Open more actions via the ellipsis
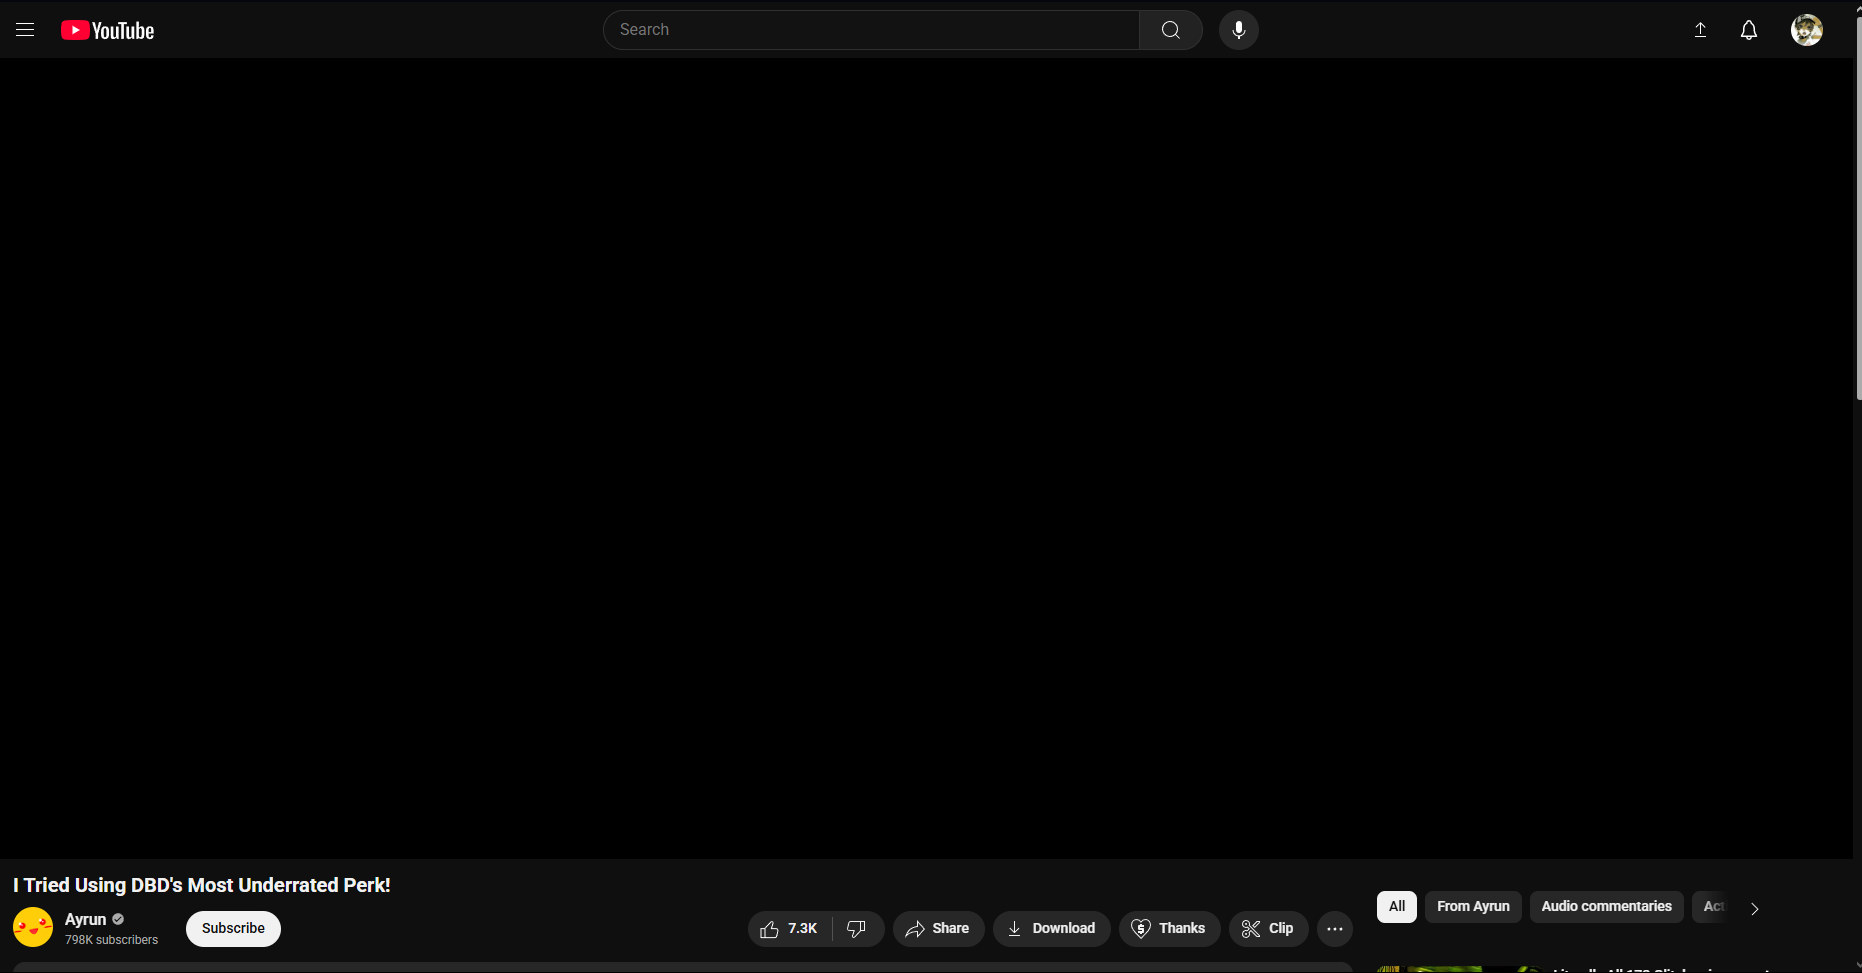The width and height of the screenshot is (1862, 973). click(1334, 928)
